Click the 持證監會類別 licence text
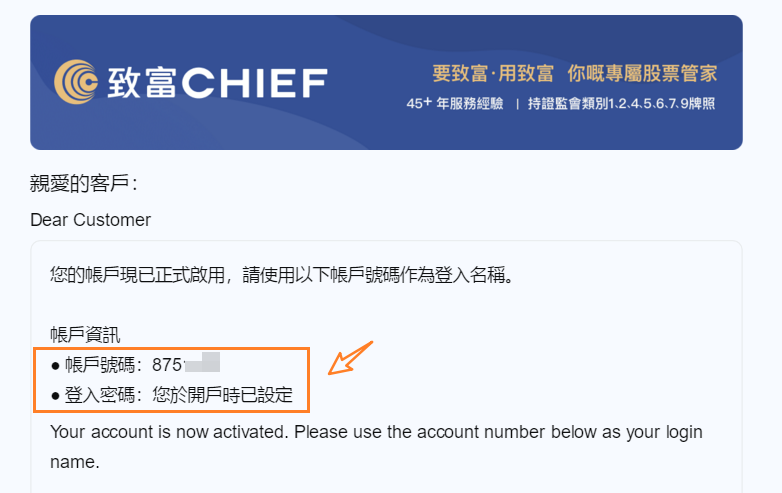The width and height of the screenshot is (782, 493). click(622, 104)
